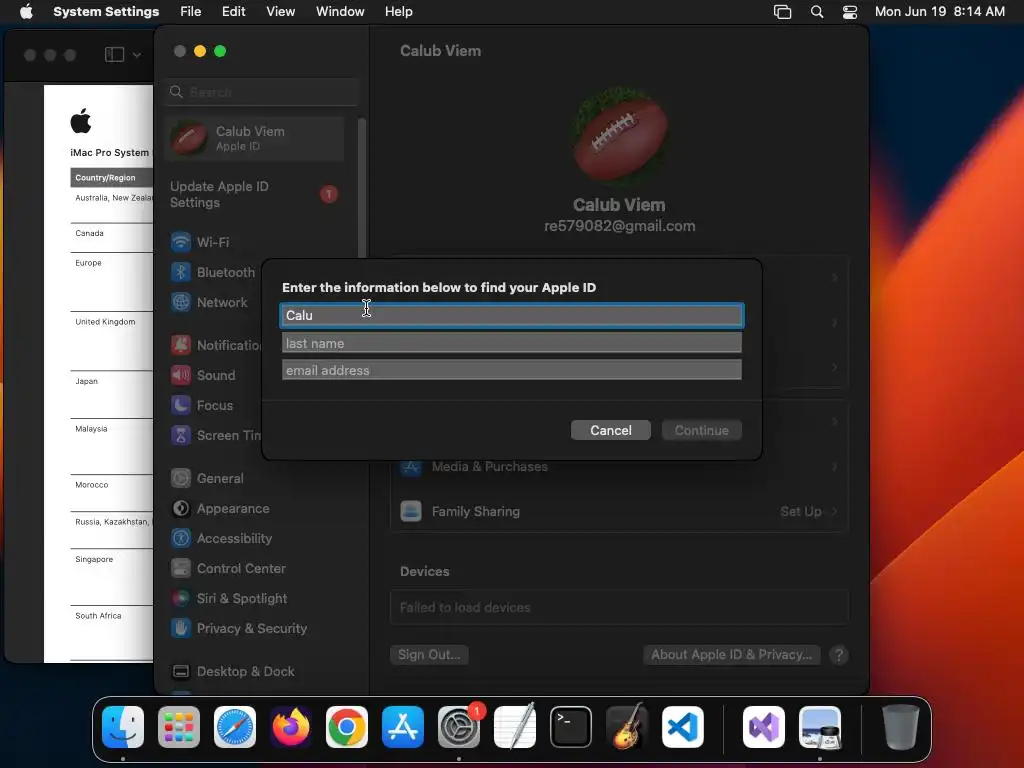
Task: Click the settings Search field
Action: (261, 92)
